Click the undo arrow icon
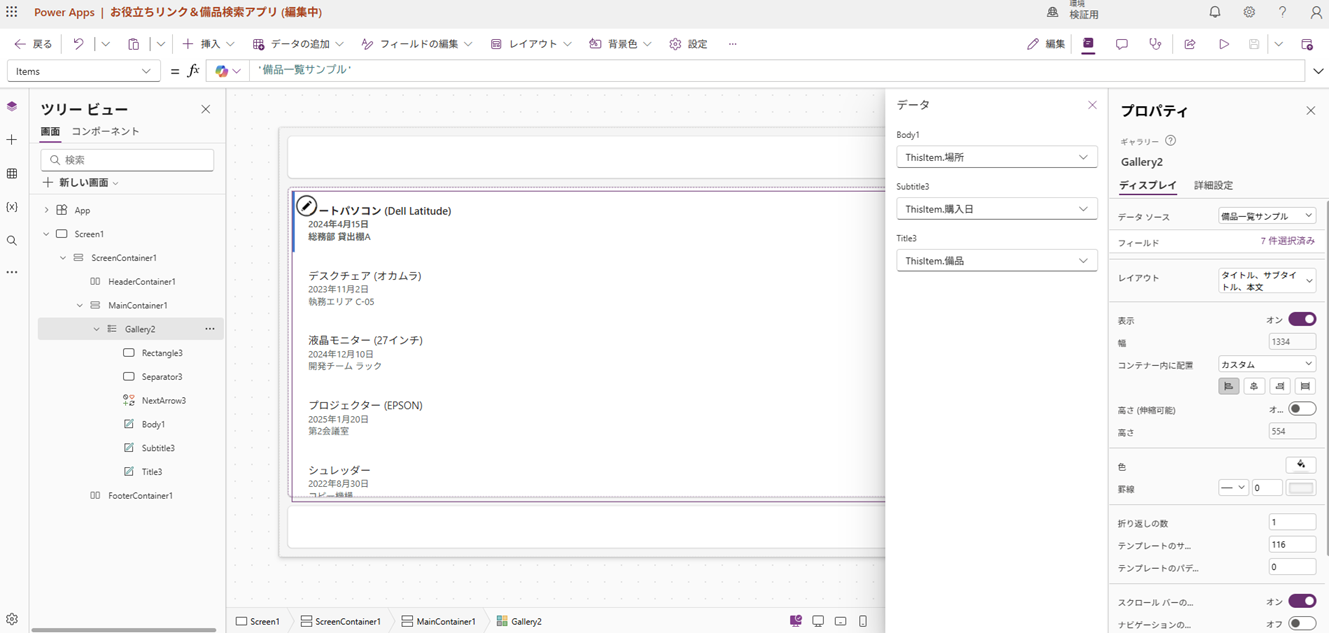Image resolution: width=1329 pixels, height=633 pixels. click(x=78, y=44)
